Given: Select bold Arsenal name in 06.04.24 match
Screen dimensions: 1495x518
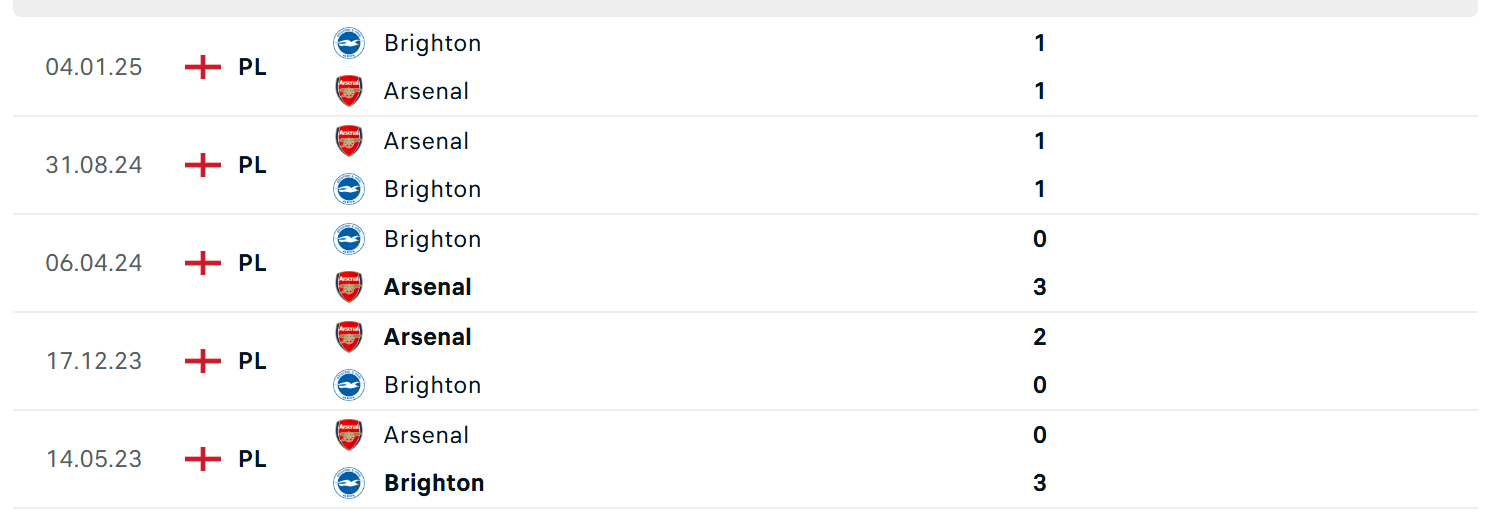Looking at the screenshot, I should point(427,287).
